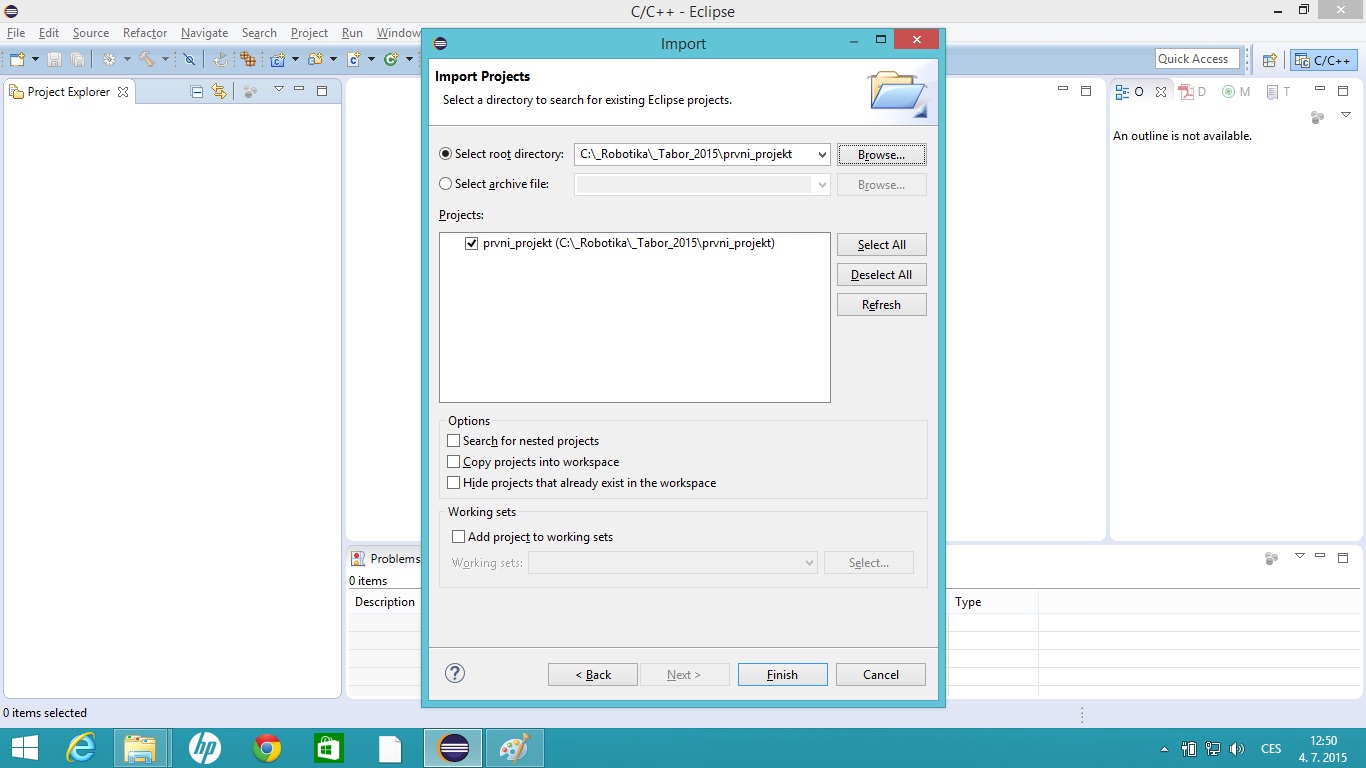This screenshot has height=768, width=1366.
Task: Click the Open Perspective icon
Action: 1270,60
